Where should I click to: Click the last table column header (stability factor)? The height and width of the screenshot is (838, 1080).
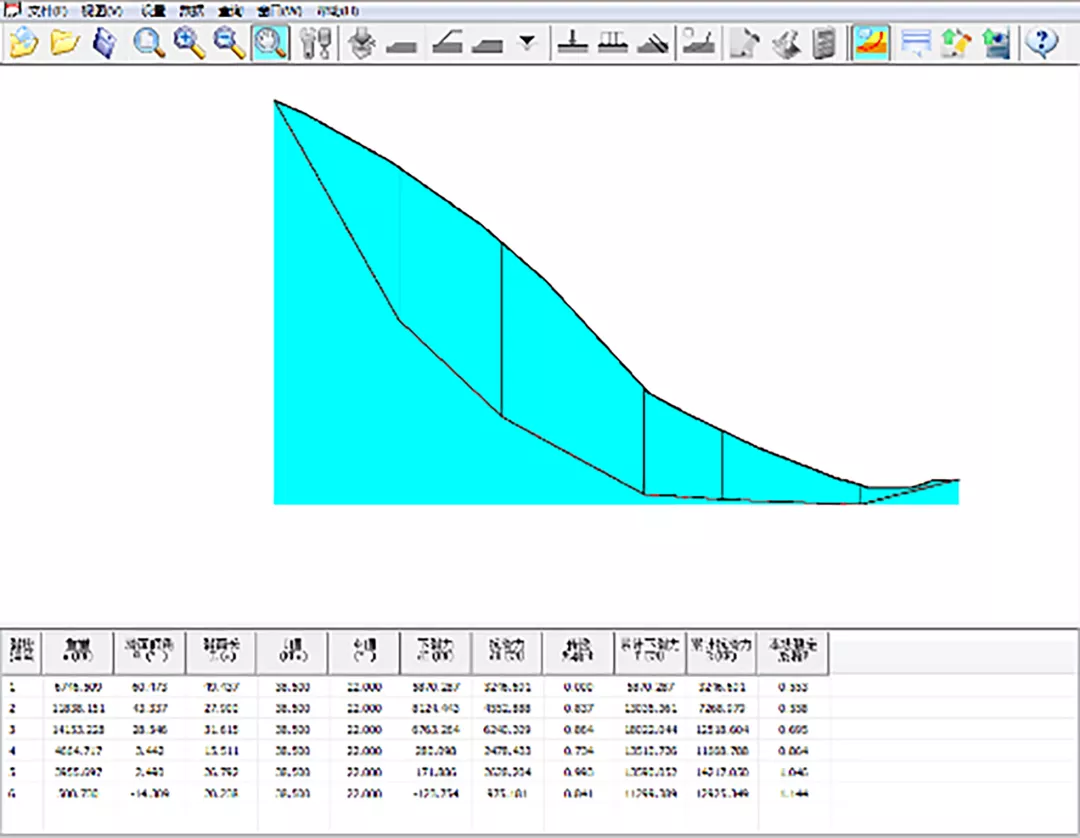[x=793, y=652]
